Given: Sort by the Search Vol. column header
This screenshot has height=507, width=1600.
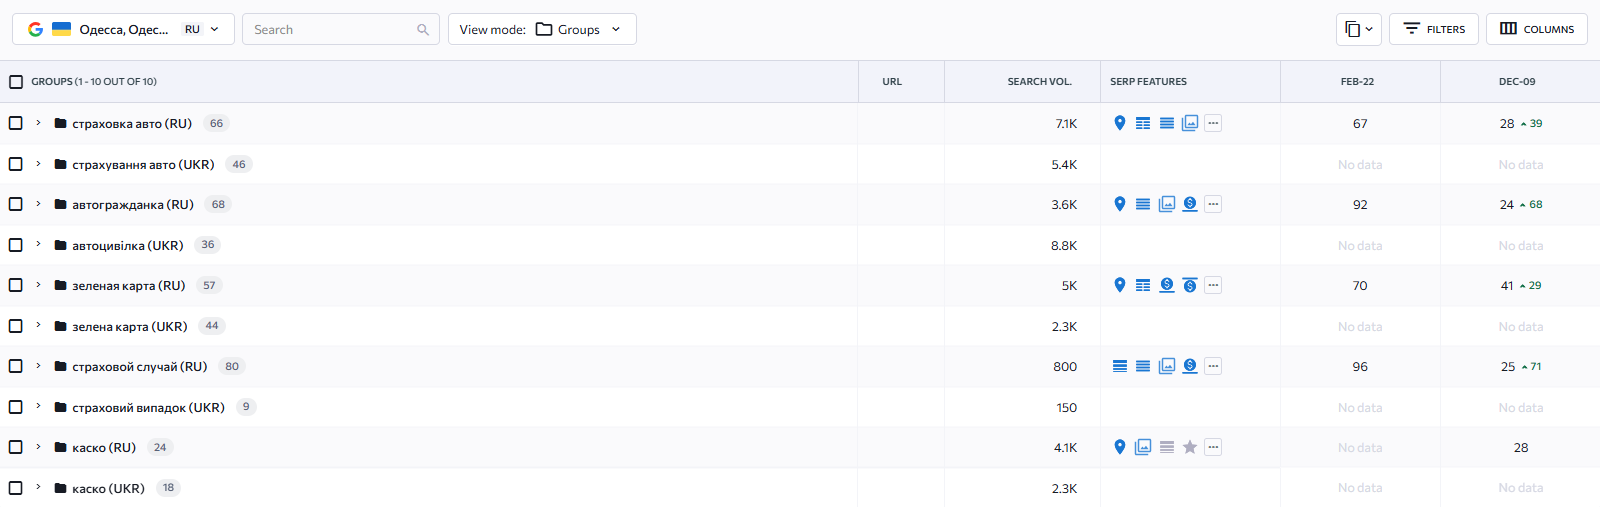Looking at the screenshot, I should coord(1039,82).
